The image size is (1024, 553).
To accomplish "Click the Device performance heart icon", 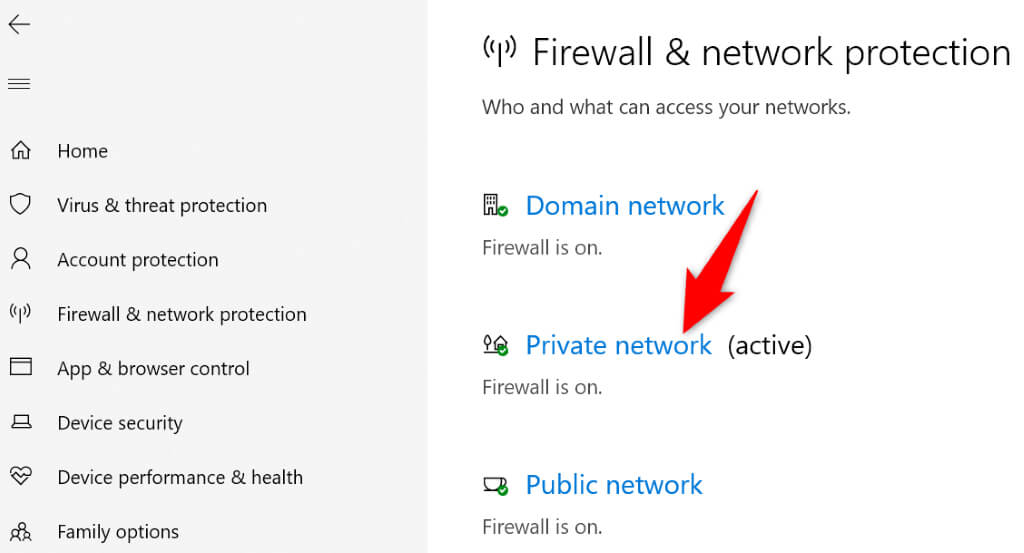I will [20, 477].
